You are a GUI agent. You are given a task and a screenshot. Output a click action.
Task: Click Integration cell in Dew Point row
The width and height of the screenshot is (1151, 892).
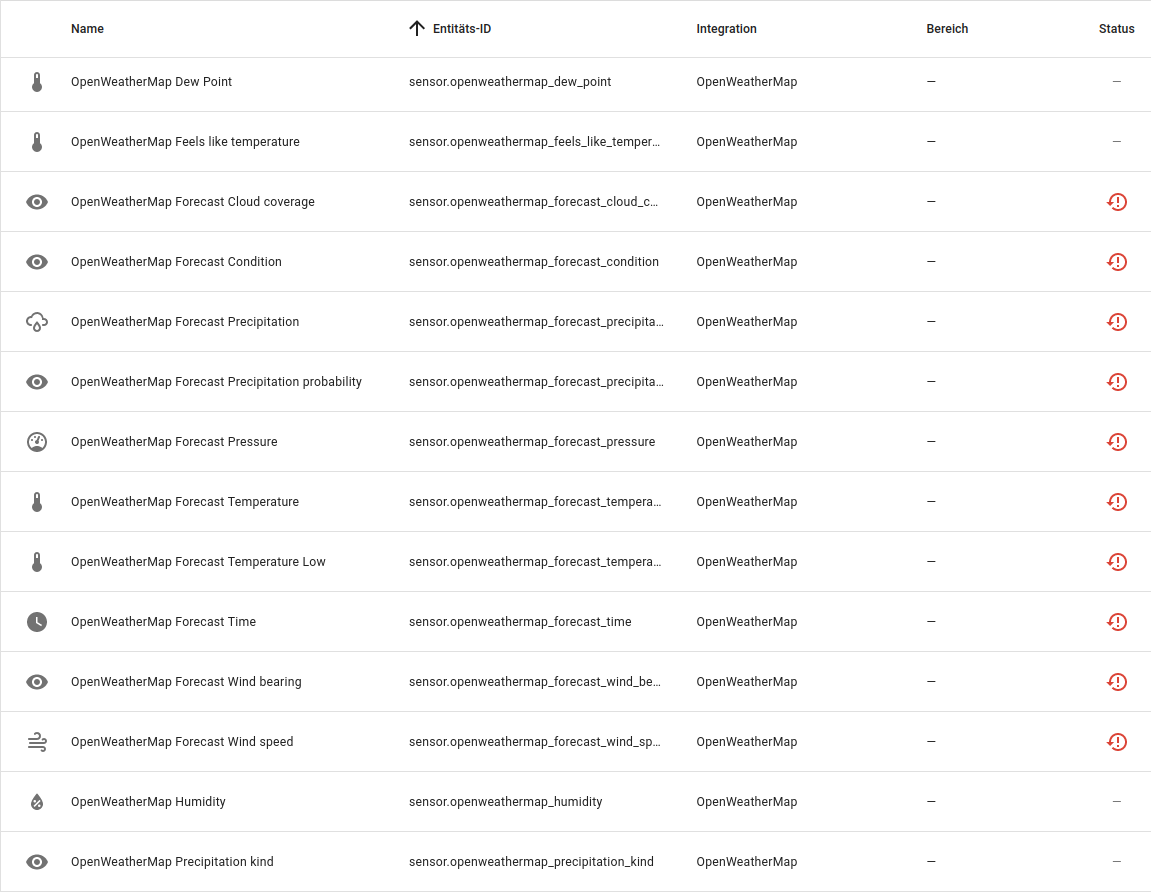[747, 81]
